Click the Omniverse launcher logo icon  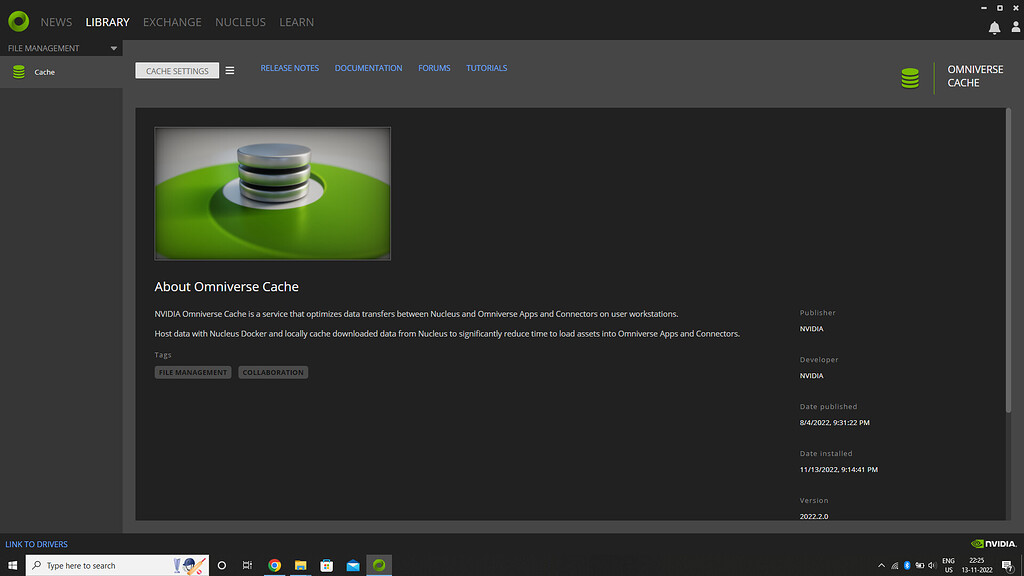coord(18,22)
